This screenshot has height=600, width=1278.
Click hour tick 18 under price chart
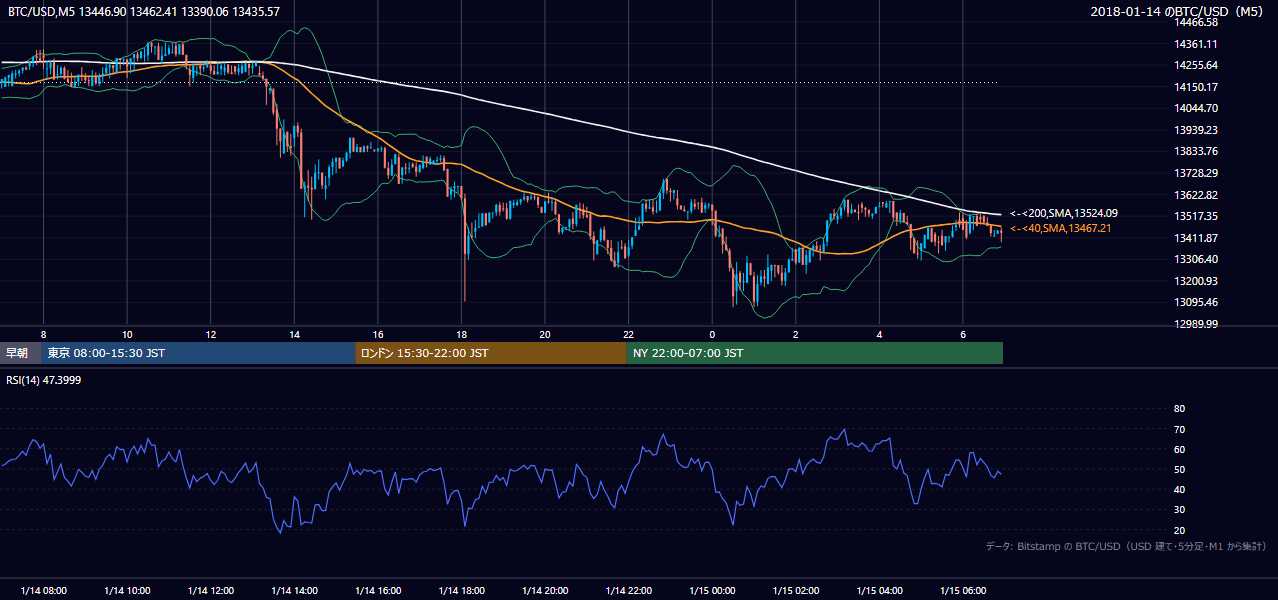coord(461,334)
